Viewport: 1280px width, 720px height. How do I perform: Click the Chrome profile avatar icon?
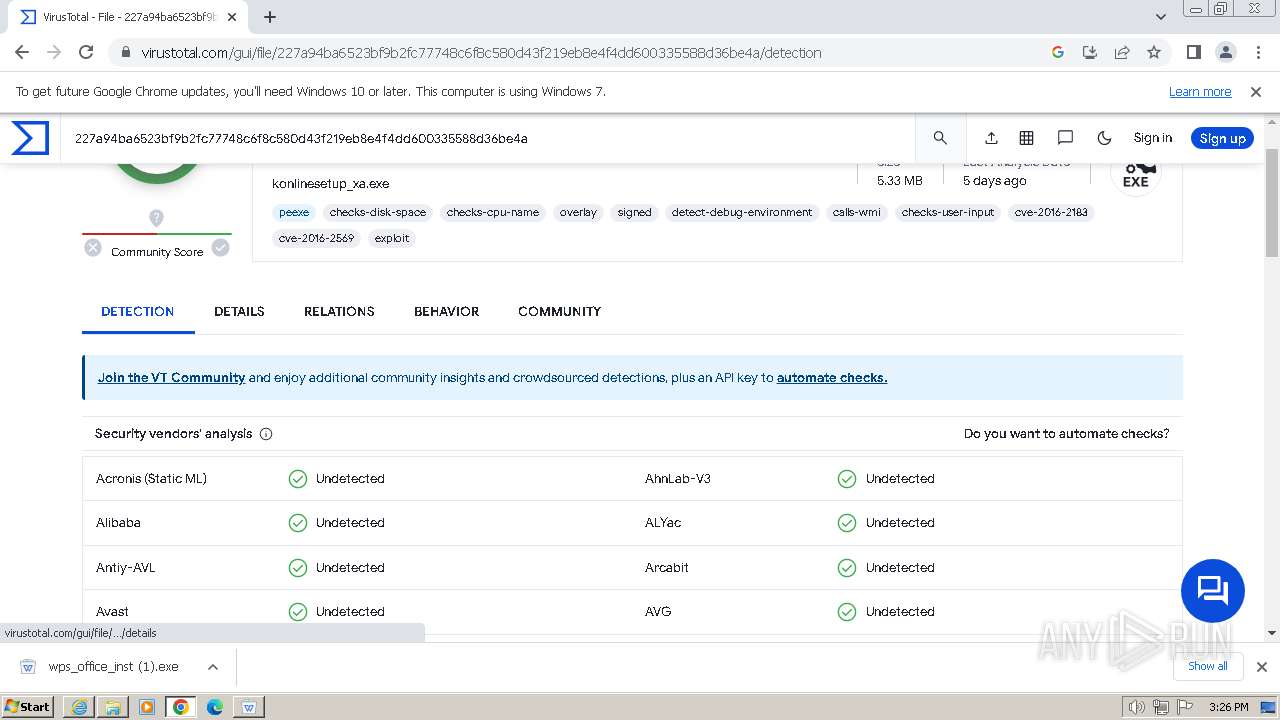(x=1225, y=52)
